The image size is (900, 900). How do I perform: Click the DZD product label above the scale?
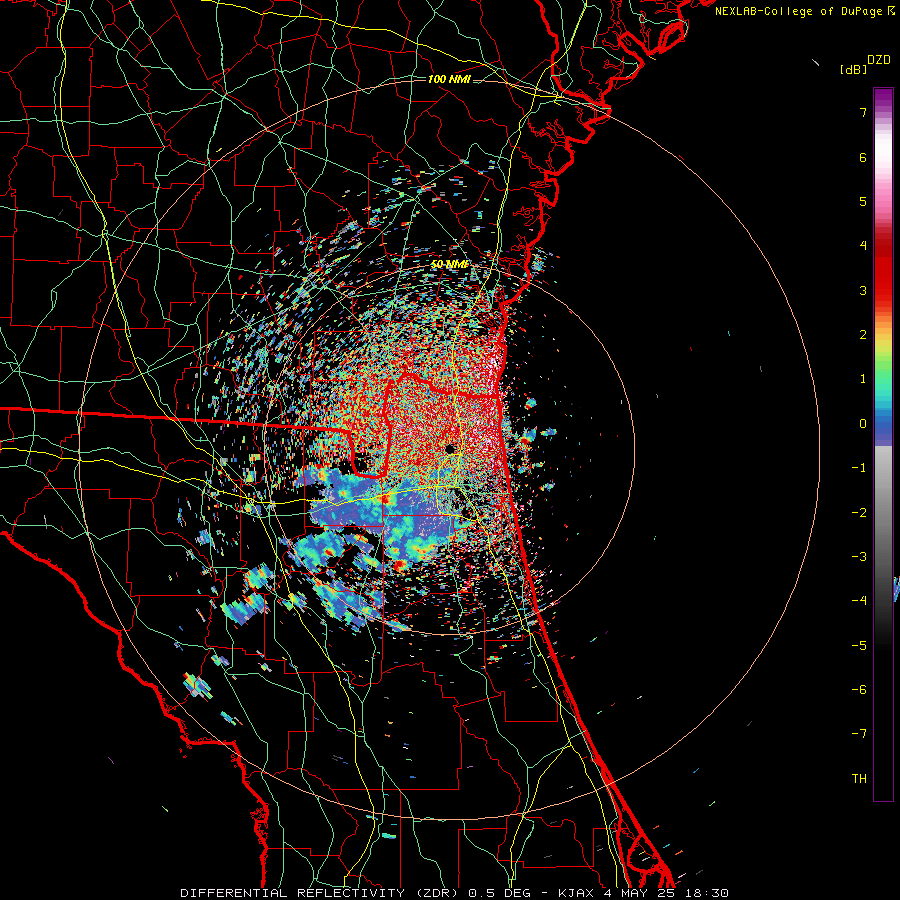(x=879, y=60)
